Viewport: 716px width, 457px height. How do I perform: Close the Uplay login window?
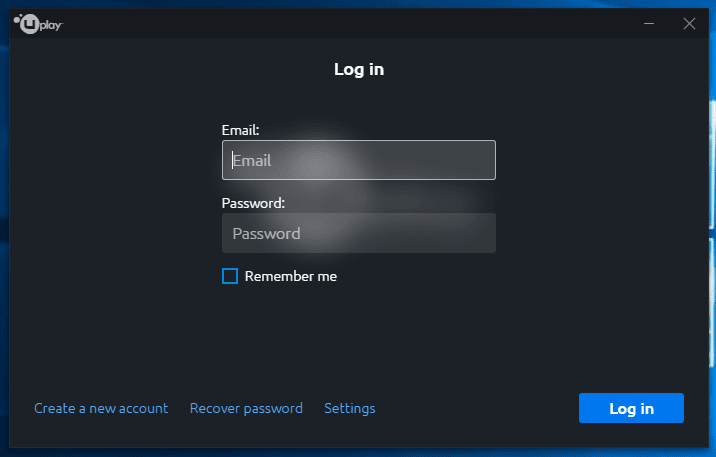coord(689,23)
